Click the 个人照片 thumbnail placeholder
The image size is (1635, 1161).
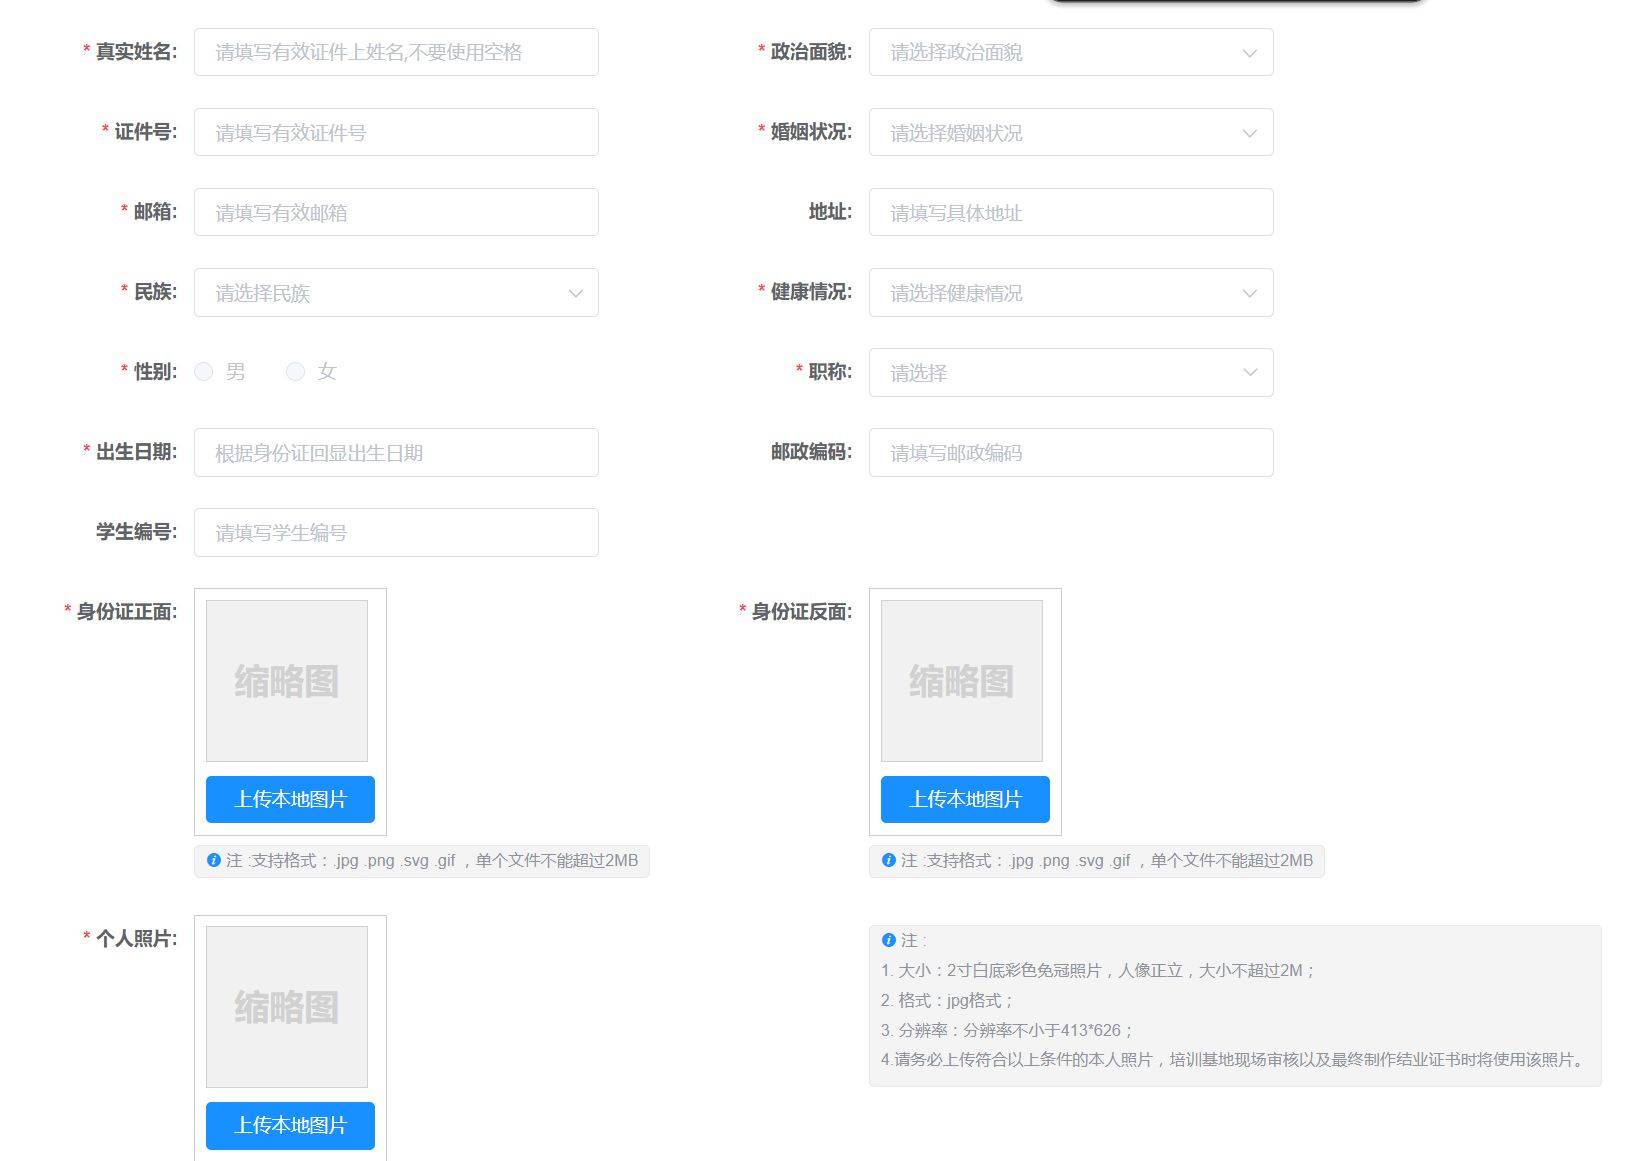coord(287,1006)
